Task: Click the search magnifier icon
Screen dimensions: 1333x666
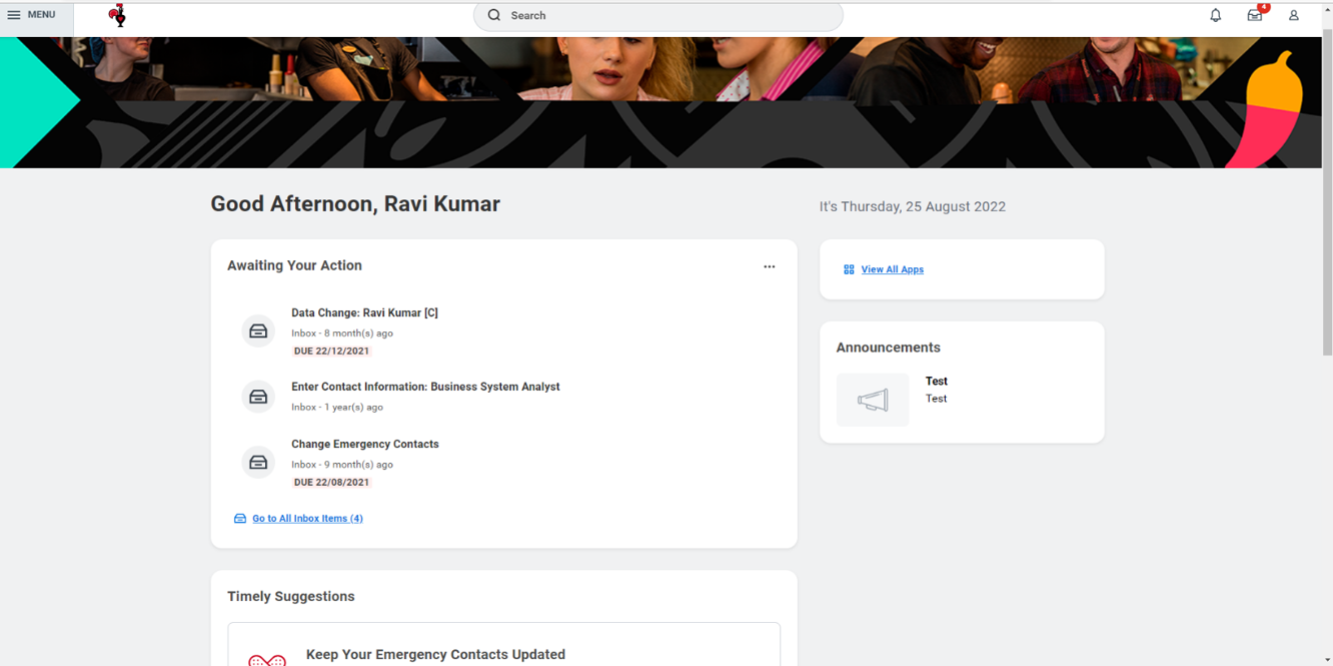Action: pos(494,15)
